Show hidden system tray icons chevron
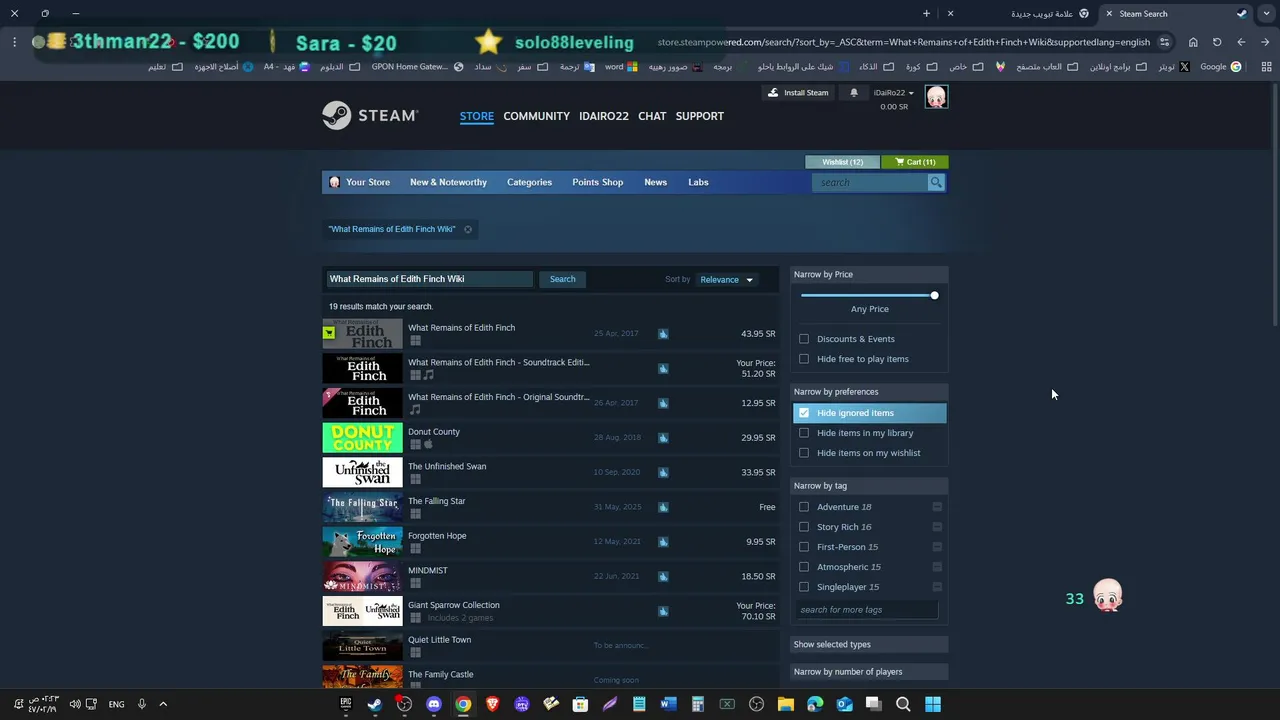The image size is (1280, 720). pyautogui.click(x=163, y=704)
